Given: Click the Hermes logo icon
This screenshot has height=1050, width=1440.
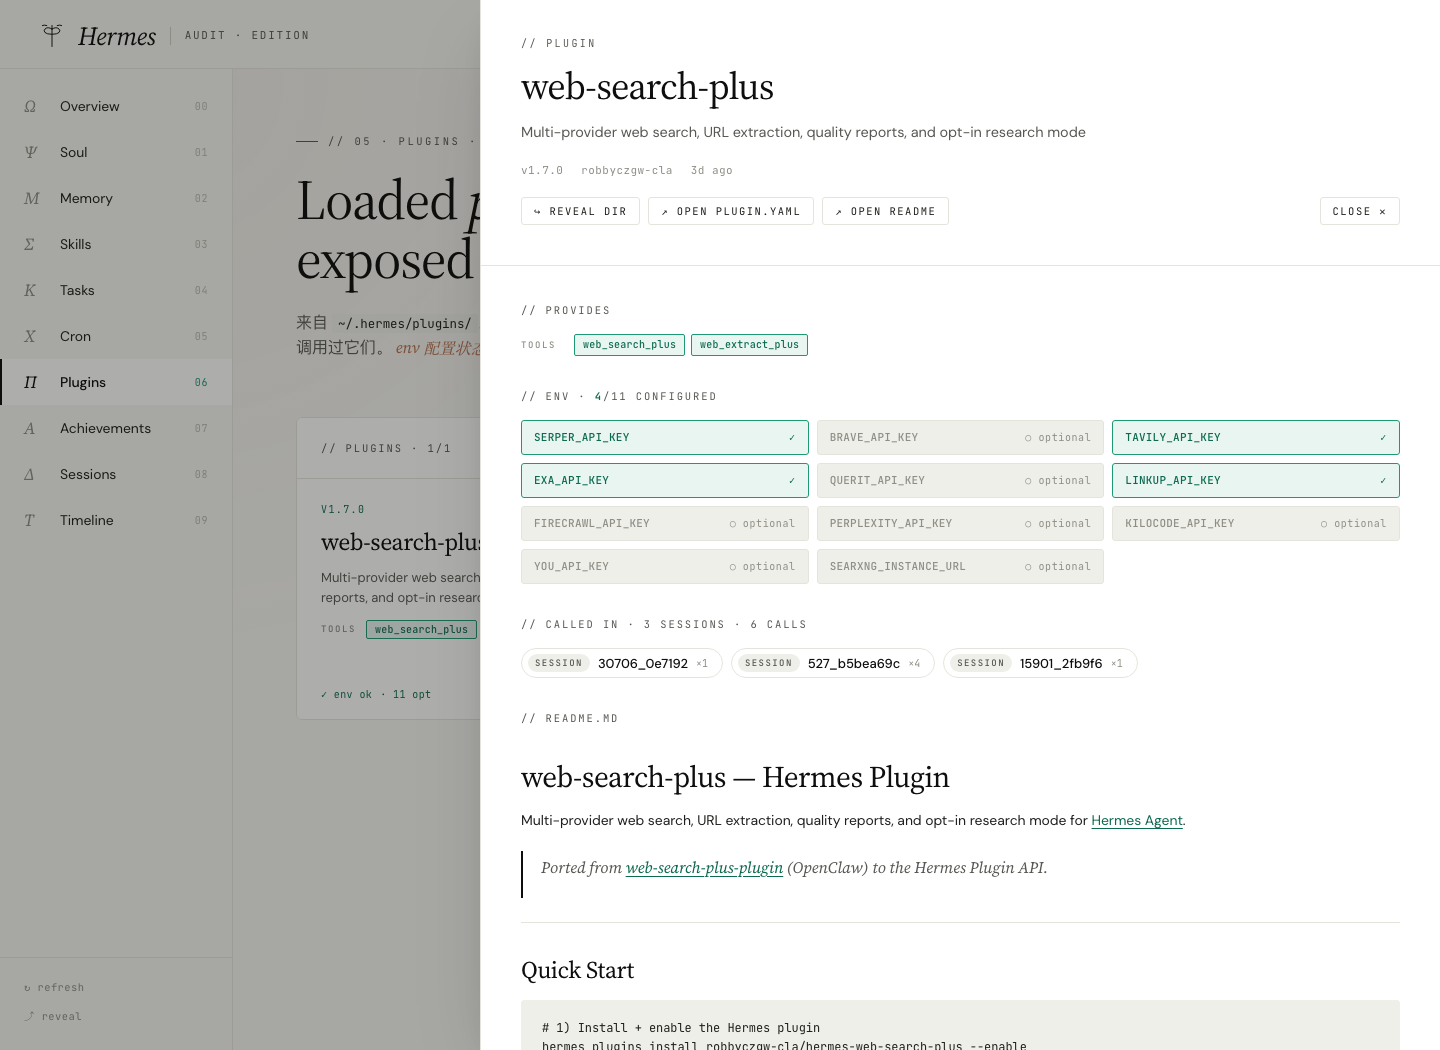Looking at the screenshot, I should pos(52,35).
